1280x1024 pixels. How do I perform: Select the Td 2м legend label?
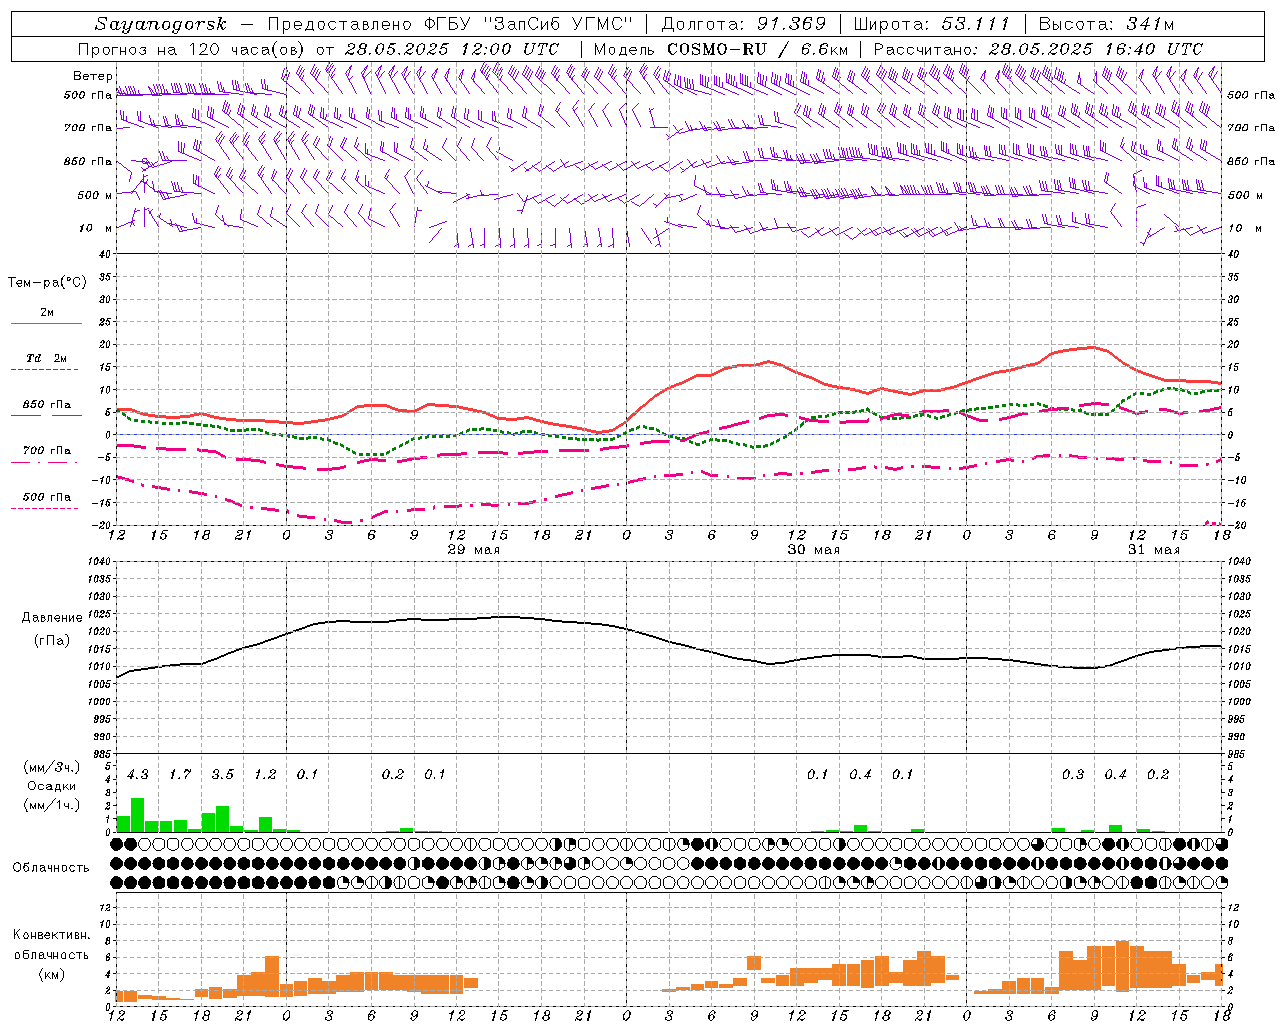coord(47,358)
